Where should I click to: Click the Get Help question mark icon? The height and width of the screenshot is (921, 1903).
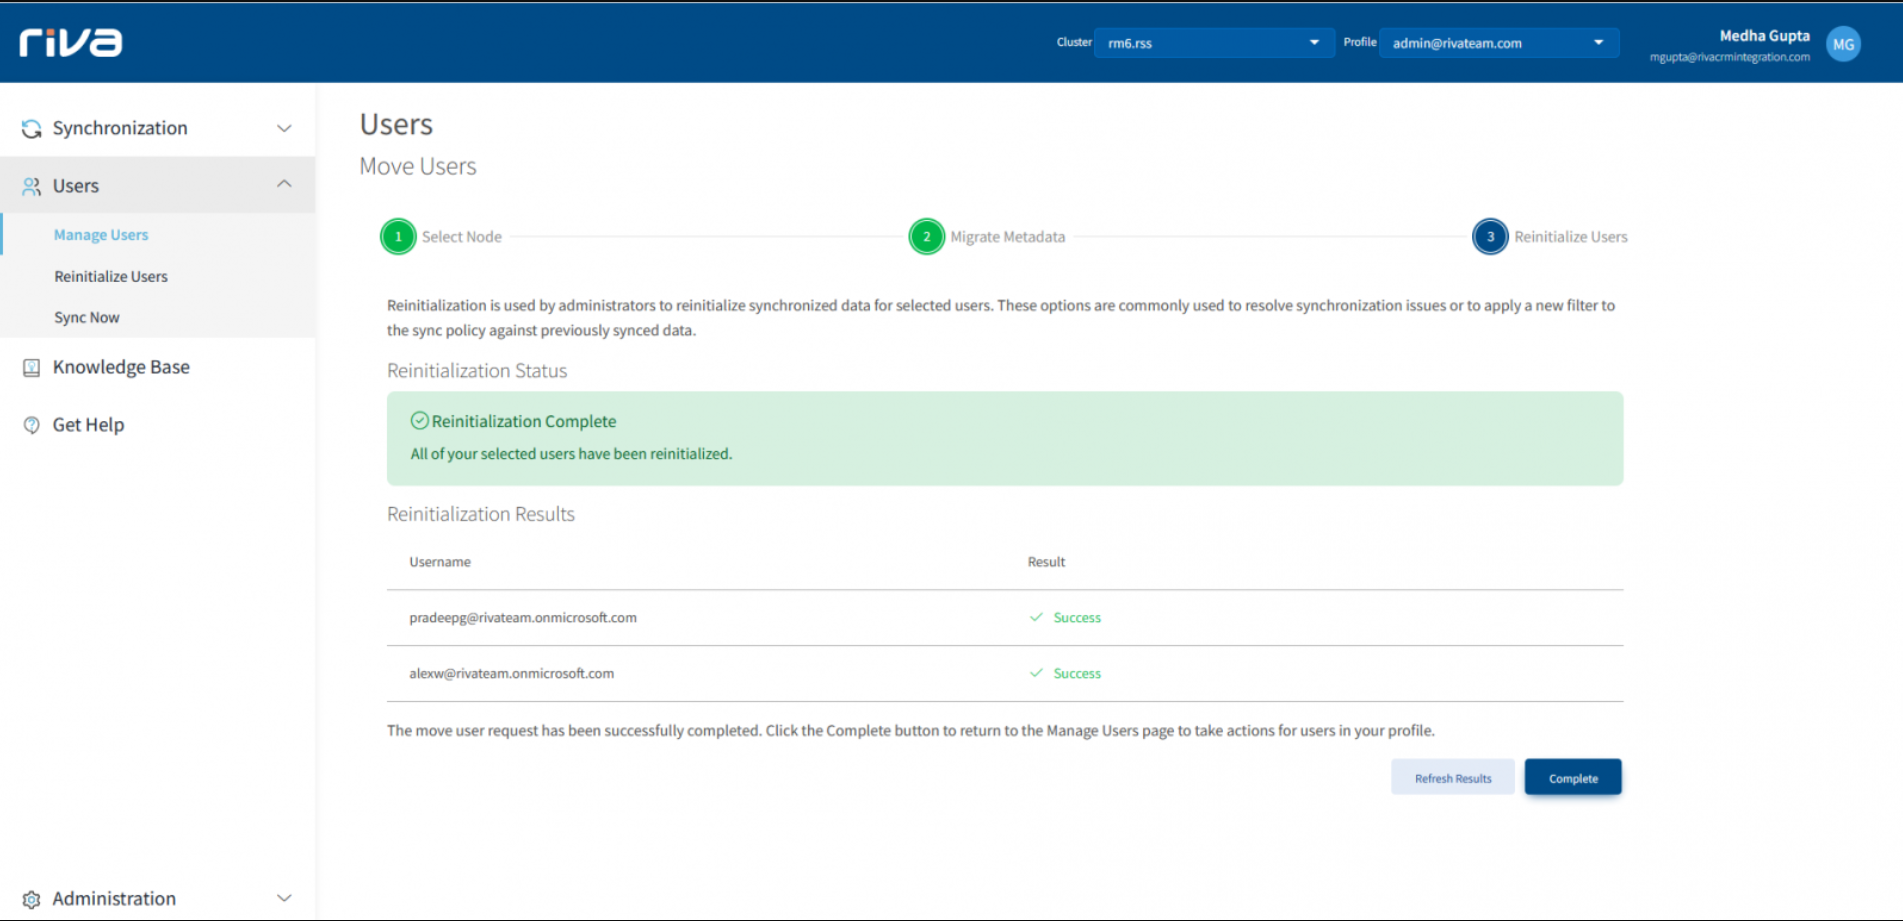tap(32, 425)
